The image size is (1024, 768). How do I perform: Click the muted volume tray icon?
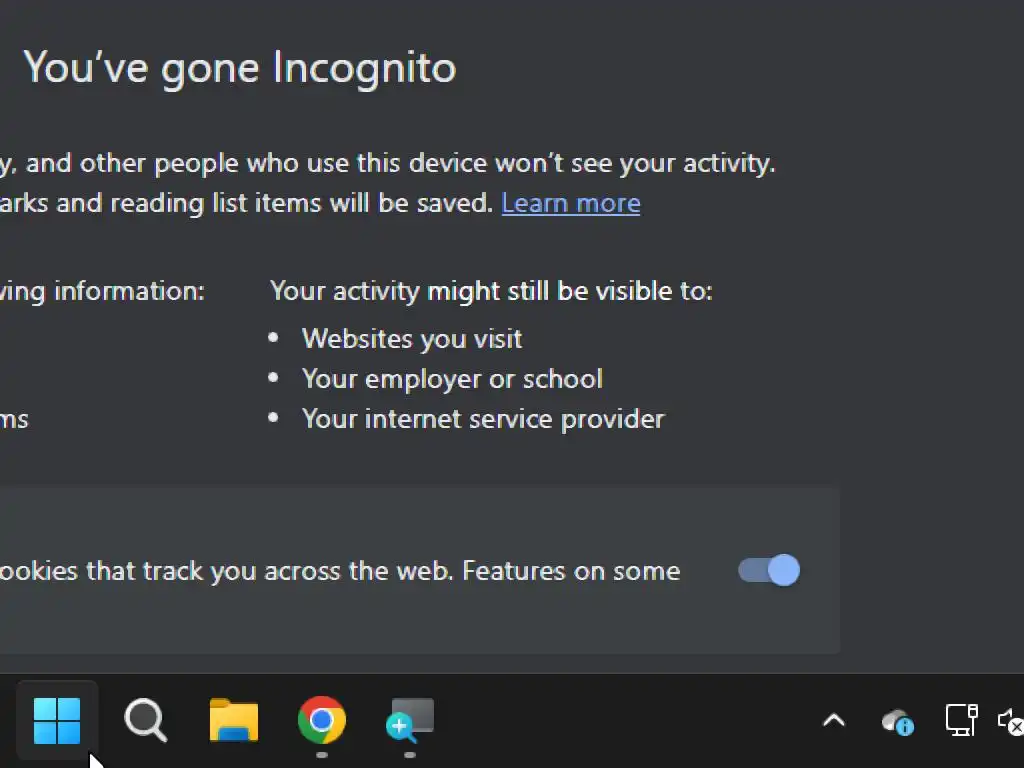click(1011, 720)
